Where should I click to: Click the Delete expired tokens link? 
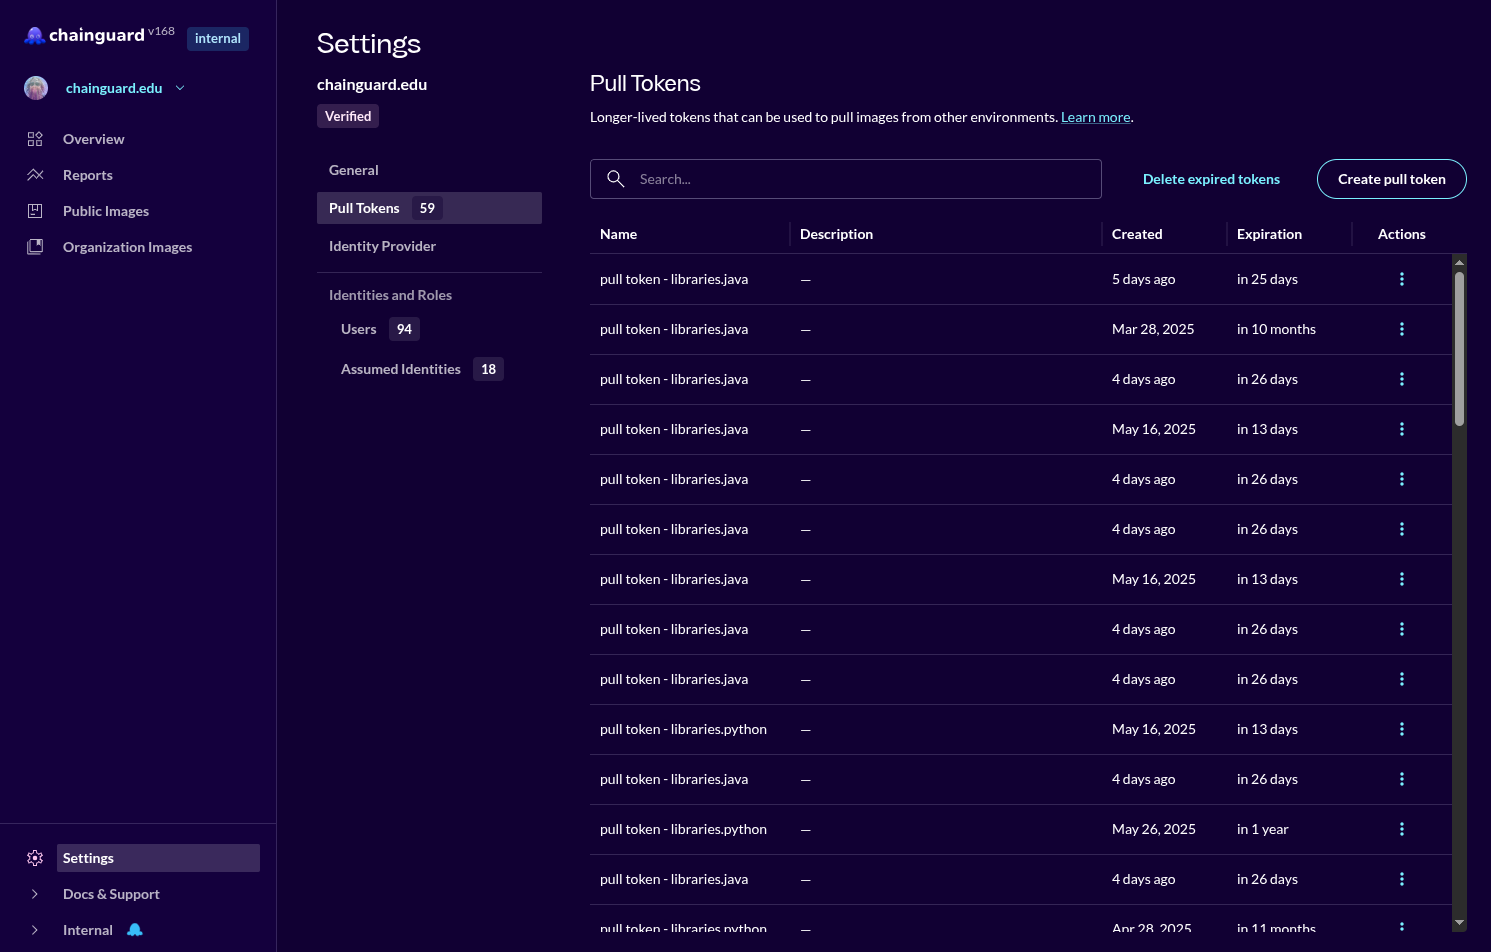[x=1211, y=178]
